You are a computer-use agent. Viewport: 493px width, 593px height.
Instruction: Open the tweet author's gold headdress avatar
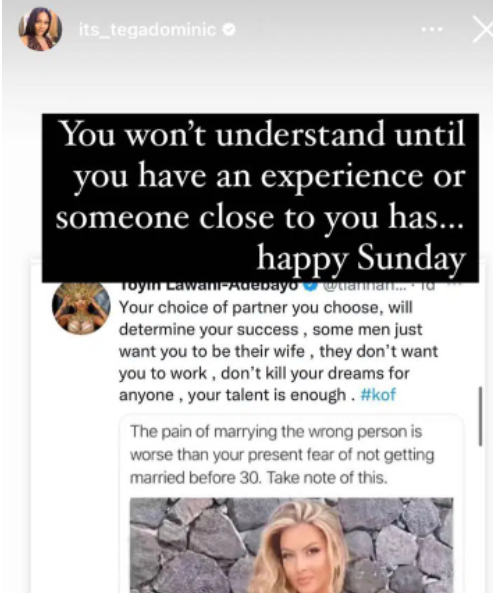point(81,308)
